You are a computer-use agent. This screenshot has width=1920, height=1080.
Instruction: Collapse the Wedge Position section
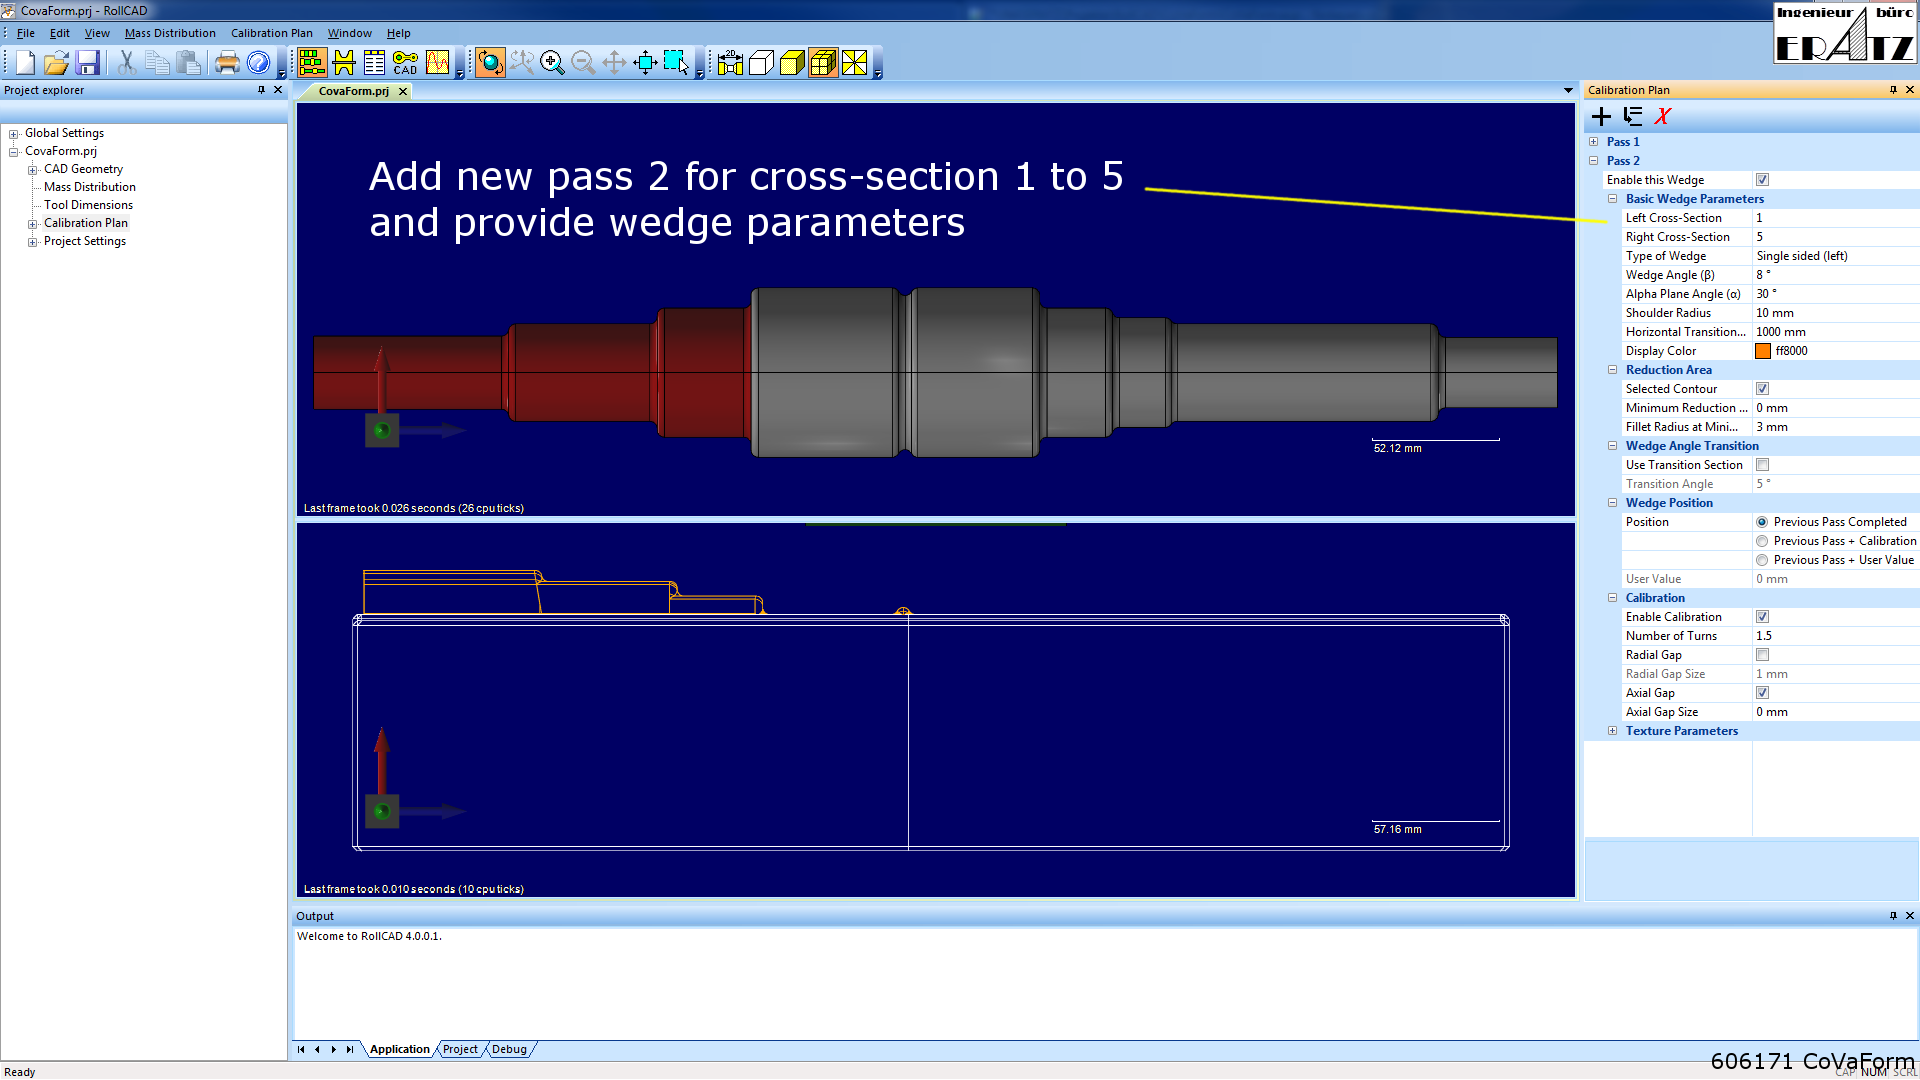[x=1612, y=503]
